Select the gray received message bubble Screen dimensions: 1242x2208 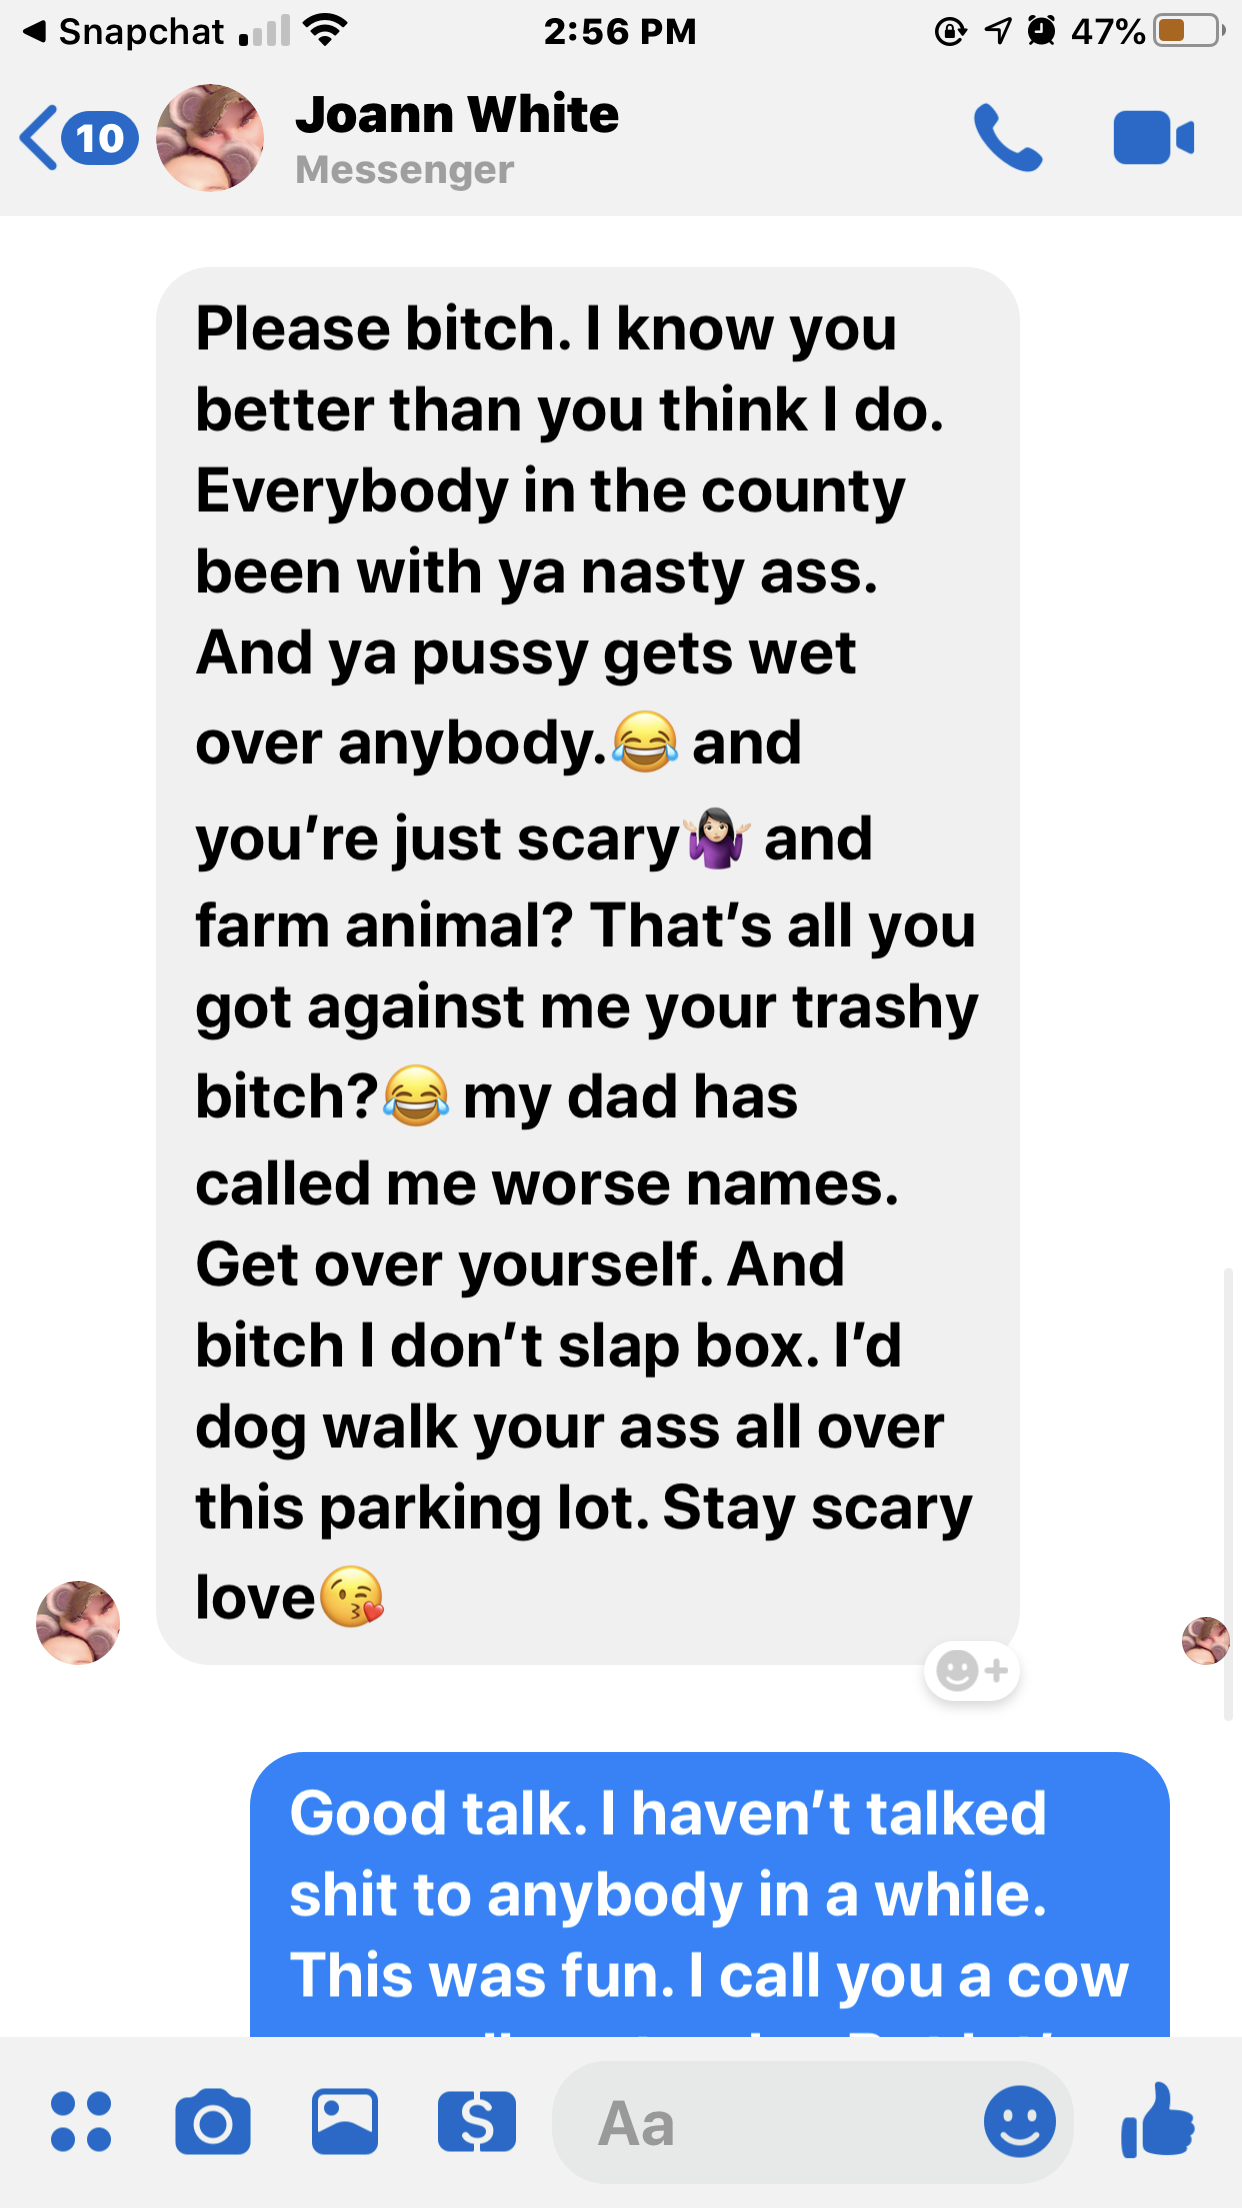coord(588,966)
